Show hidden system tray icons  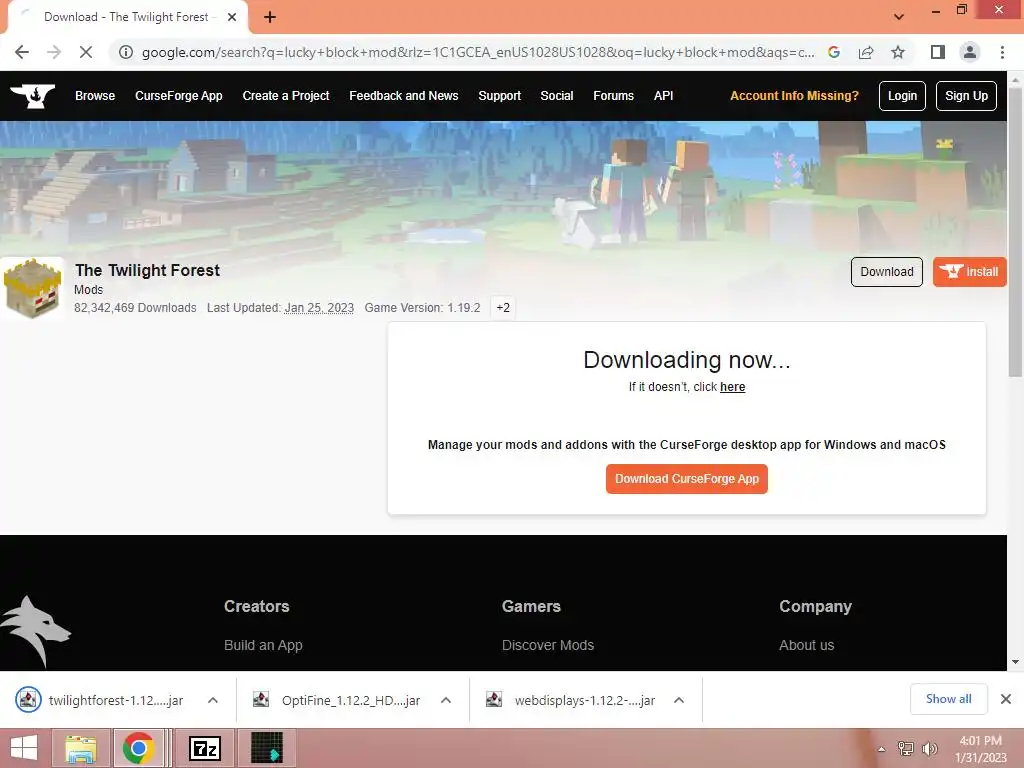[x=882, y=749]
